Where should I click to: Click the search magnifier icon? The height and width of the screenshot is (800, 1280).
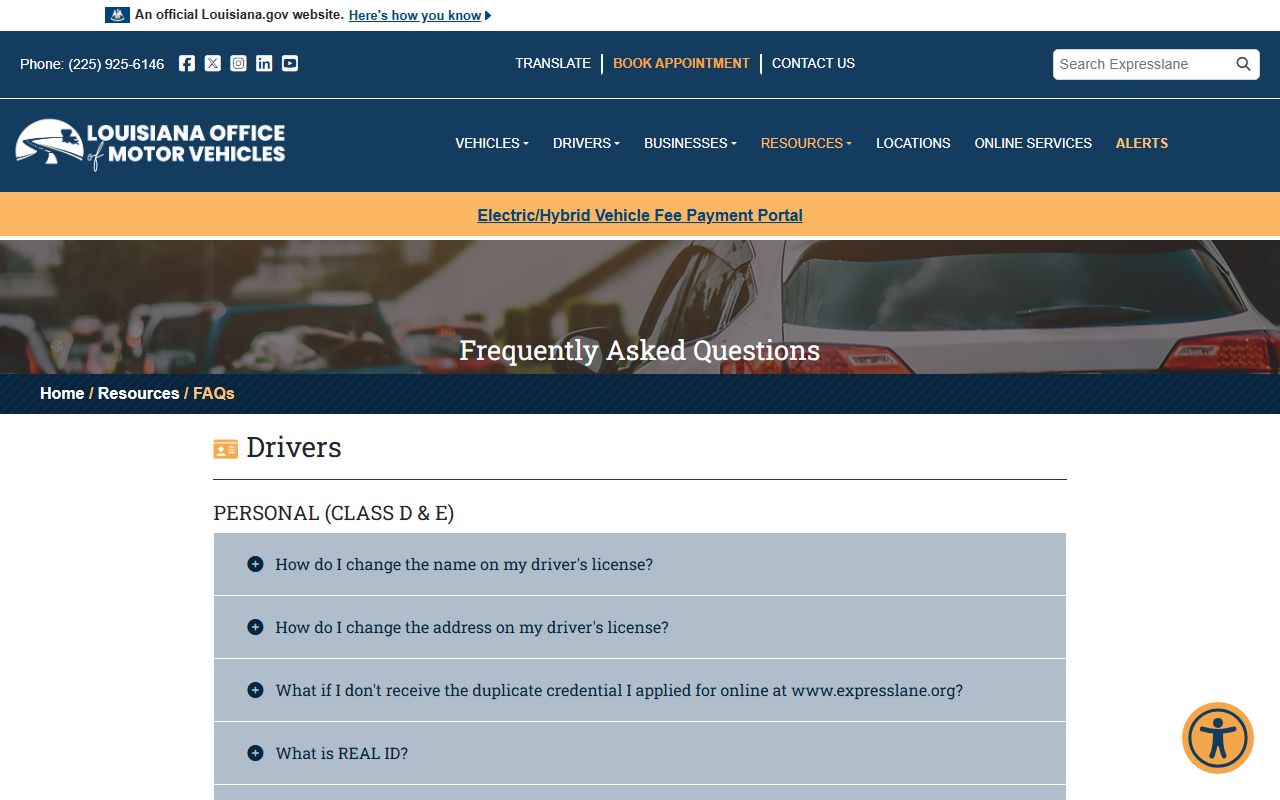1243,64
